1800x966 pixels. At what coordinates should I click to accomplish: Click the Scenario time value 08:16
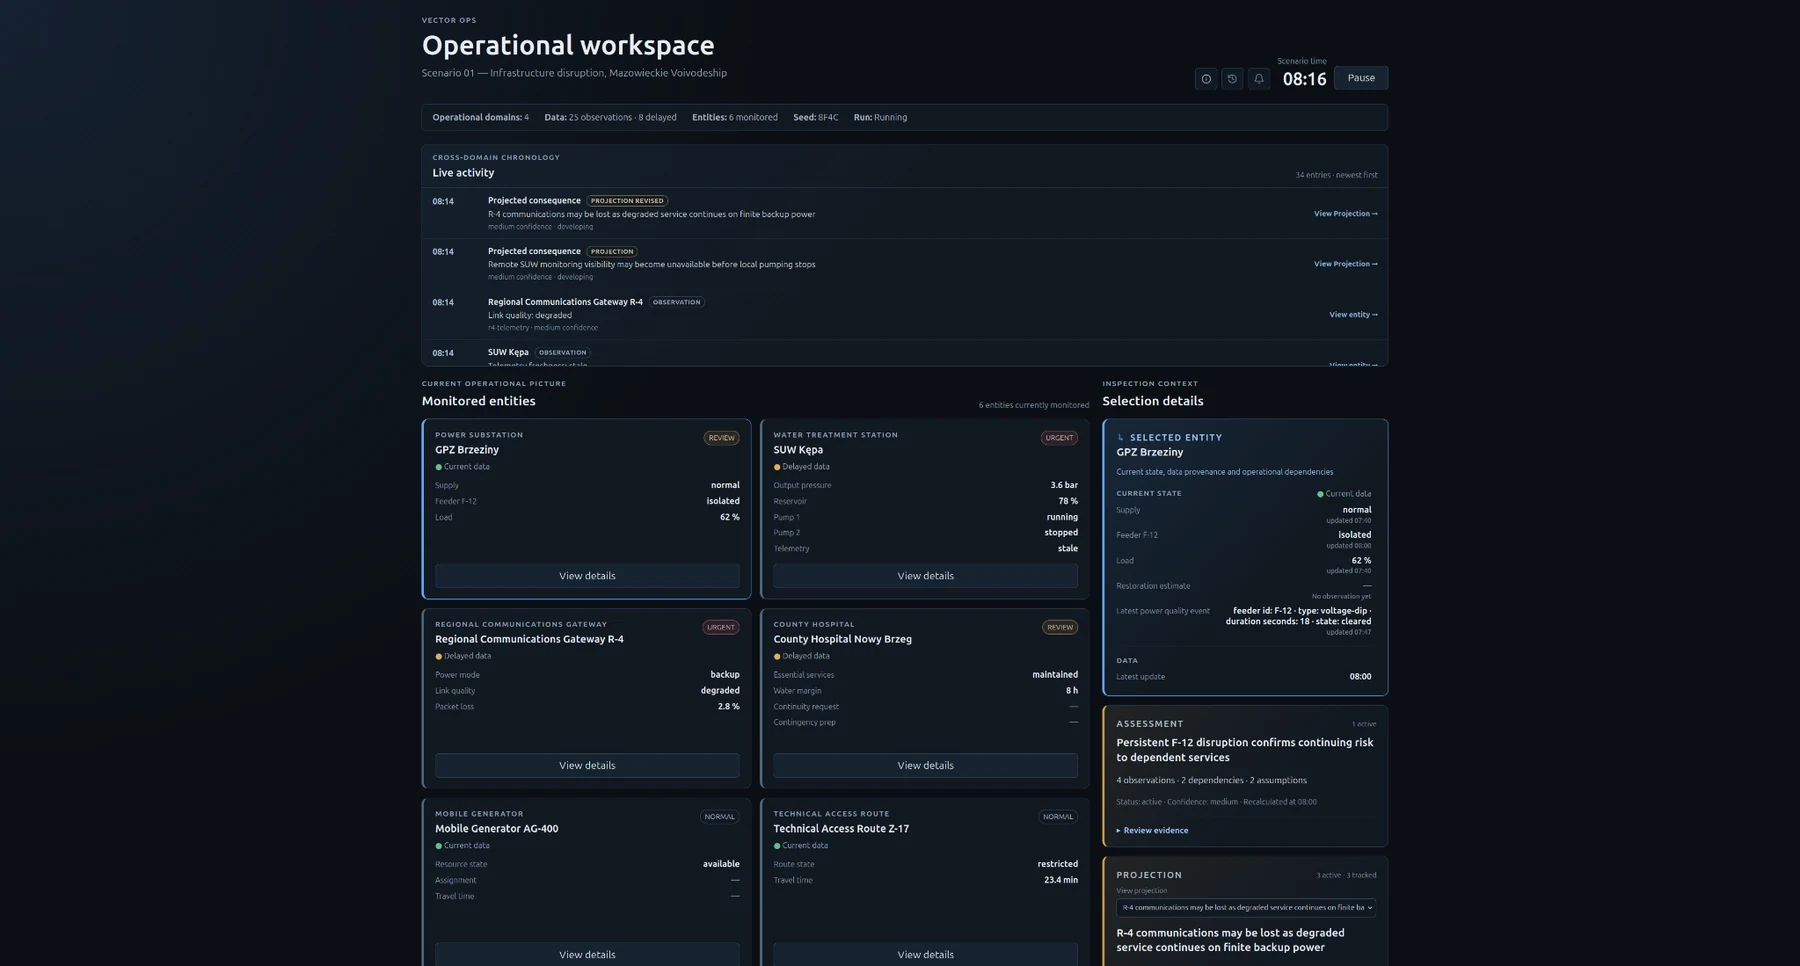pyautogui.click(x=1304, y=79)
